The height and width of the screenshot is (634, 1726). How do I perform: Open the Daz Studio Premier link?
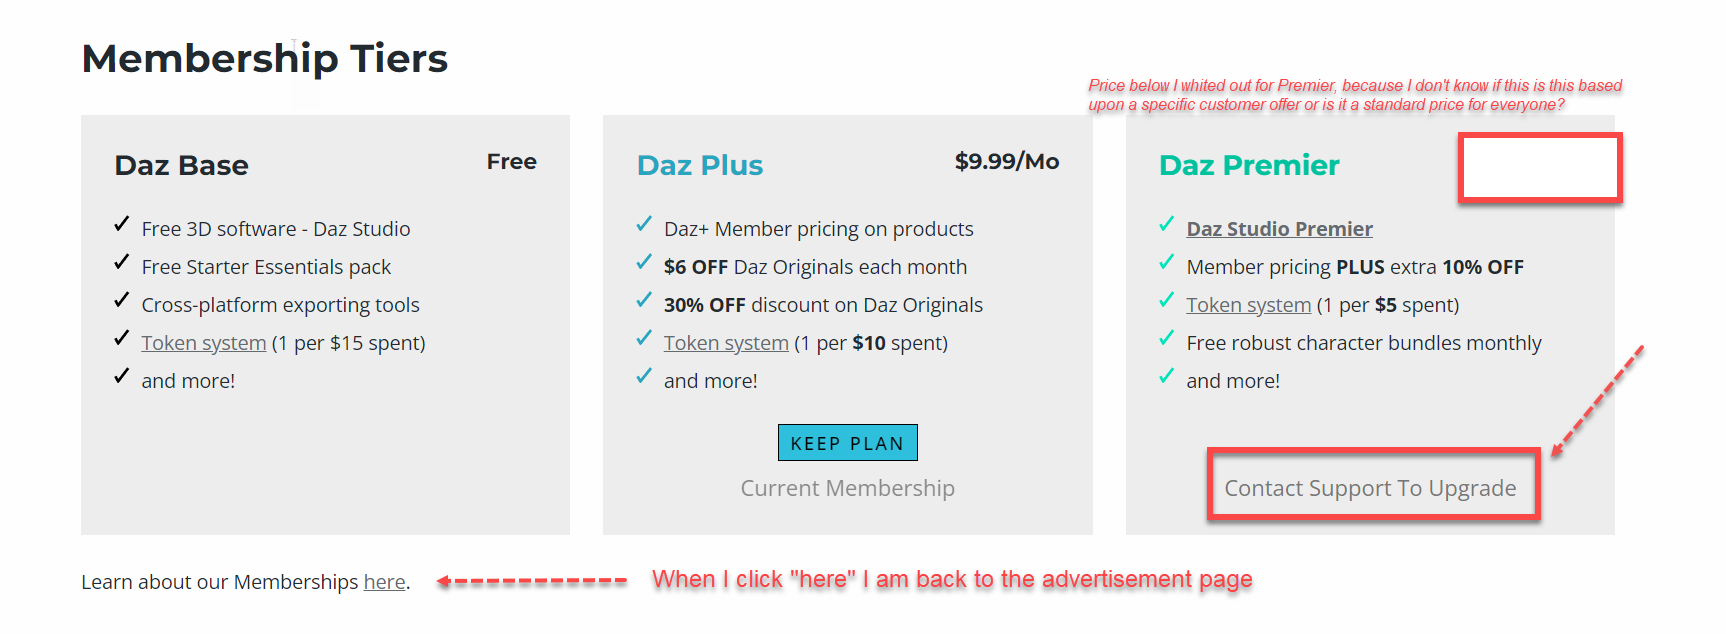[1279, 229]
